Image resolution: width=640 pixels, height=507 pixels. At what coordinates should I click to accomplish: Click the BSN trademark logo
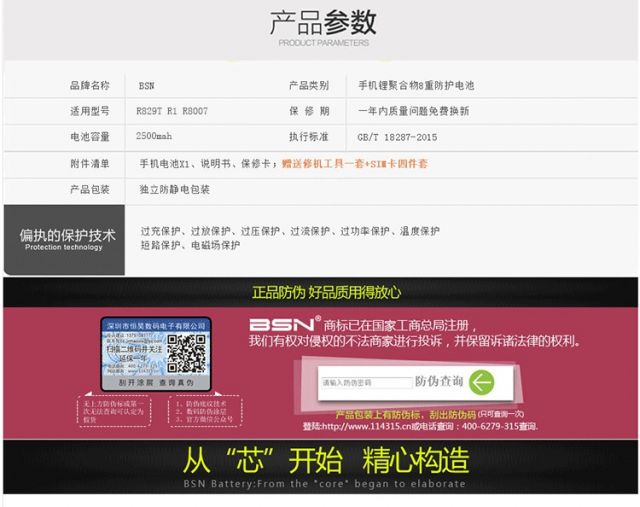pos(283,325)
